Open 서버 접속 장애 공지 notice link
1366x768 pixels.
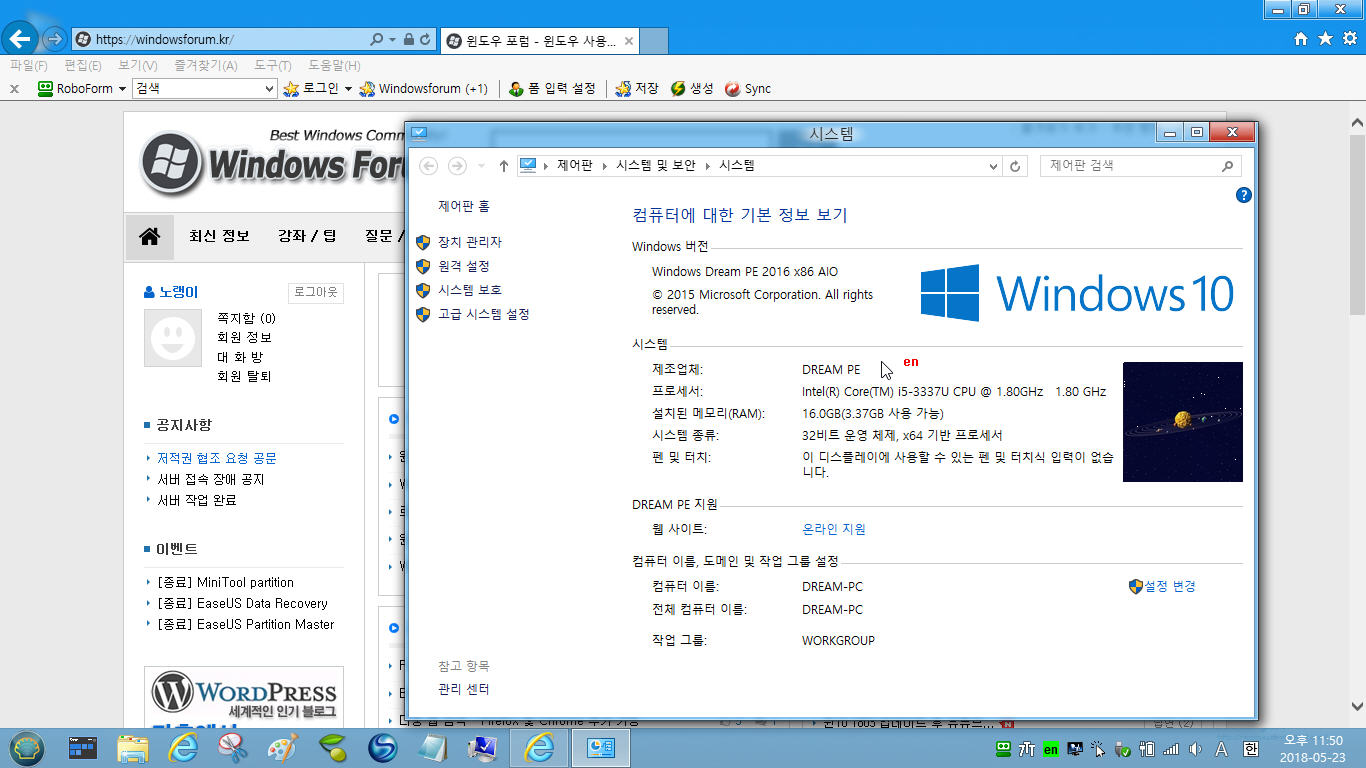211,479
